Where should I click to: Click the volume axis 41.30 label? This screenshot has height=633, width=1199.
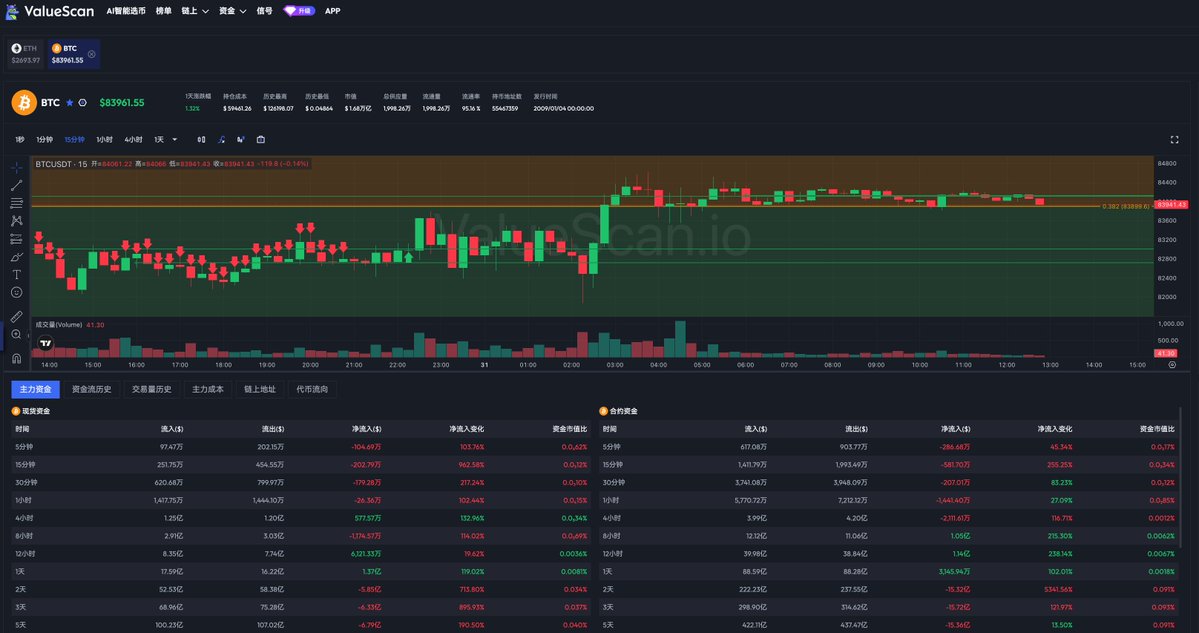click(1165, 353)
